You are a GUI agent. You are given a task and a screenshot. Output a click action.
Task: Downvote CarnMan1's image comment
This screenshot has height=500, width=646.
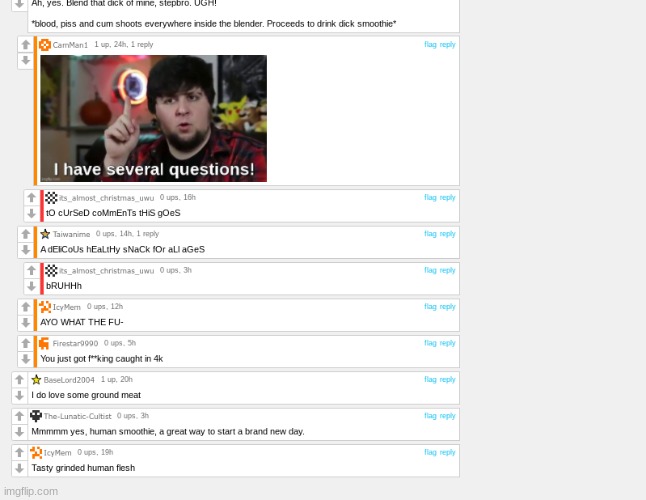point(26,61)
